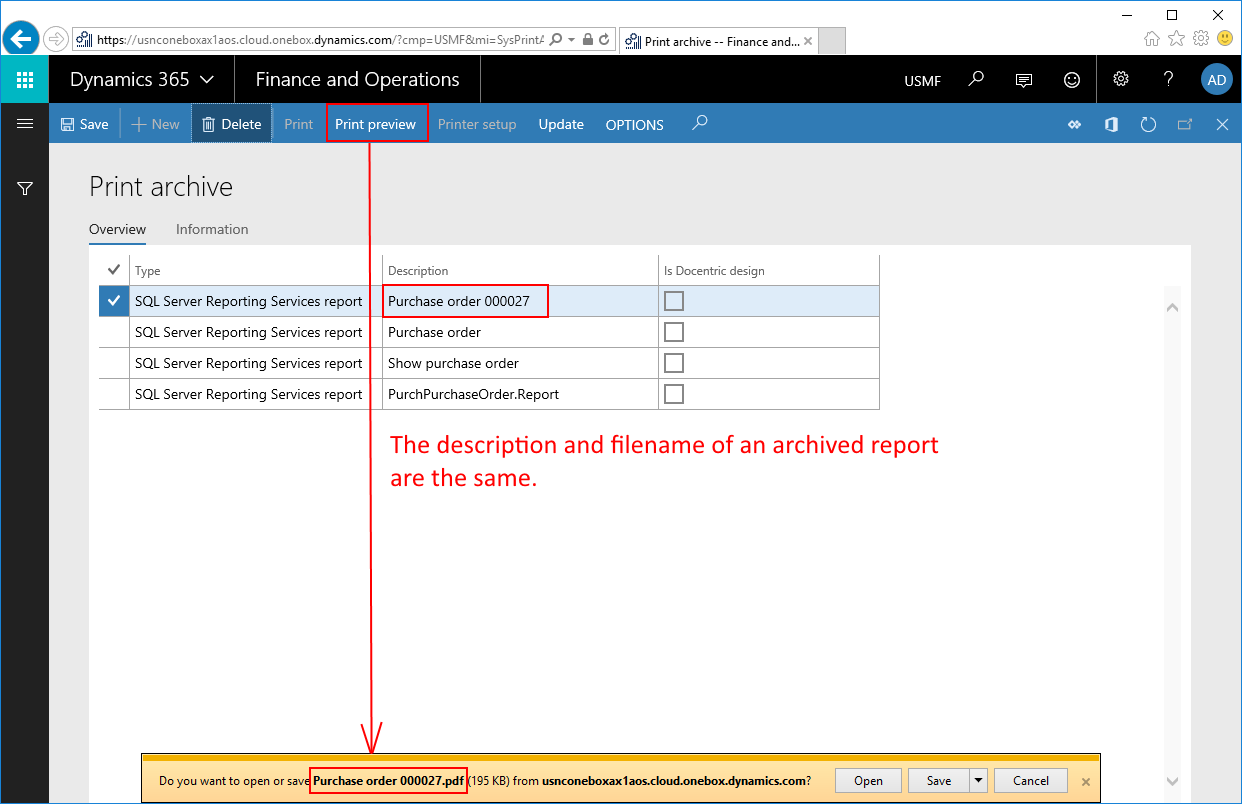Open the settings gear in header
The height and width of the screenshot is (804, 1242).
pyautogui.click(x=1121, y=80)
